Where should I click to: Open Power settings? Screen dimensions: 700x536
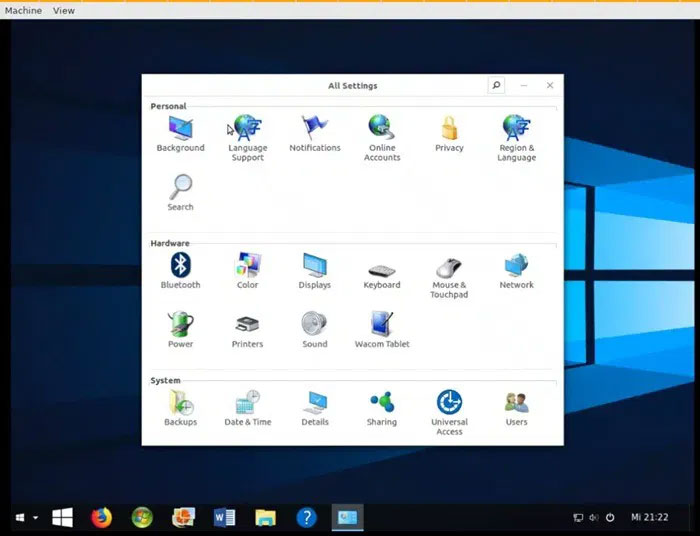tap(180, 330)
